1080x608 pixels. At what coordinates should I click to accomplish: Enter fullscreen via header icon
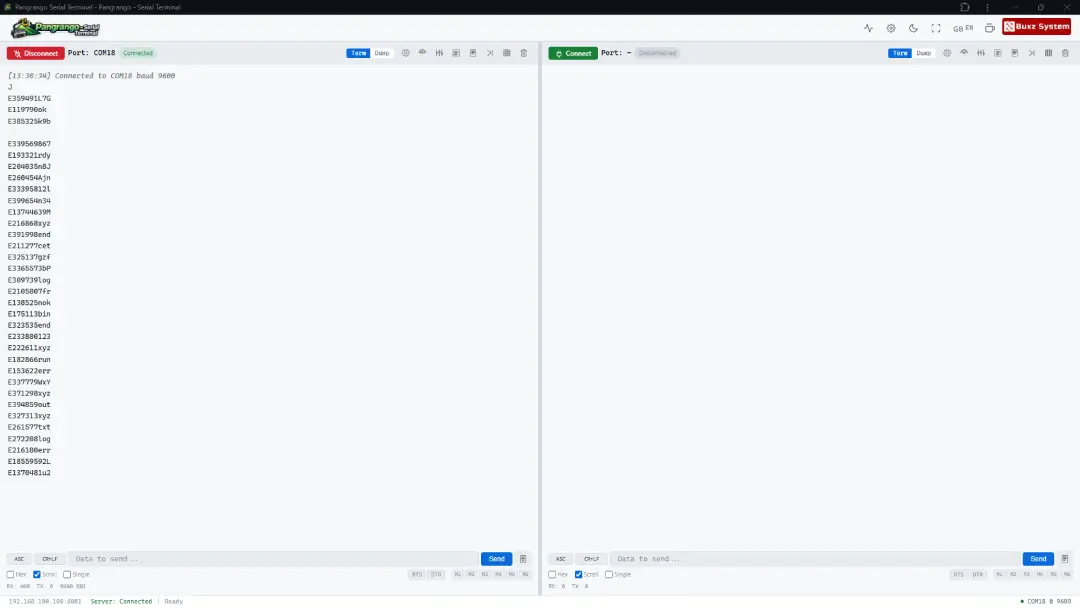[935, 28]
